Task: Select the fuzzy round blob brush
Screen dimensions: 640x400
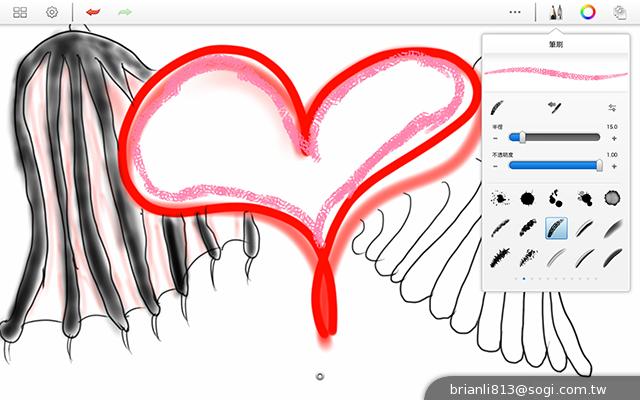Action: coord(613,198)
